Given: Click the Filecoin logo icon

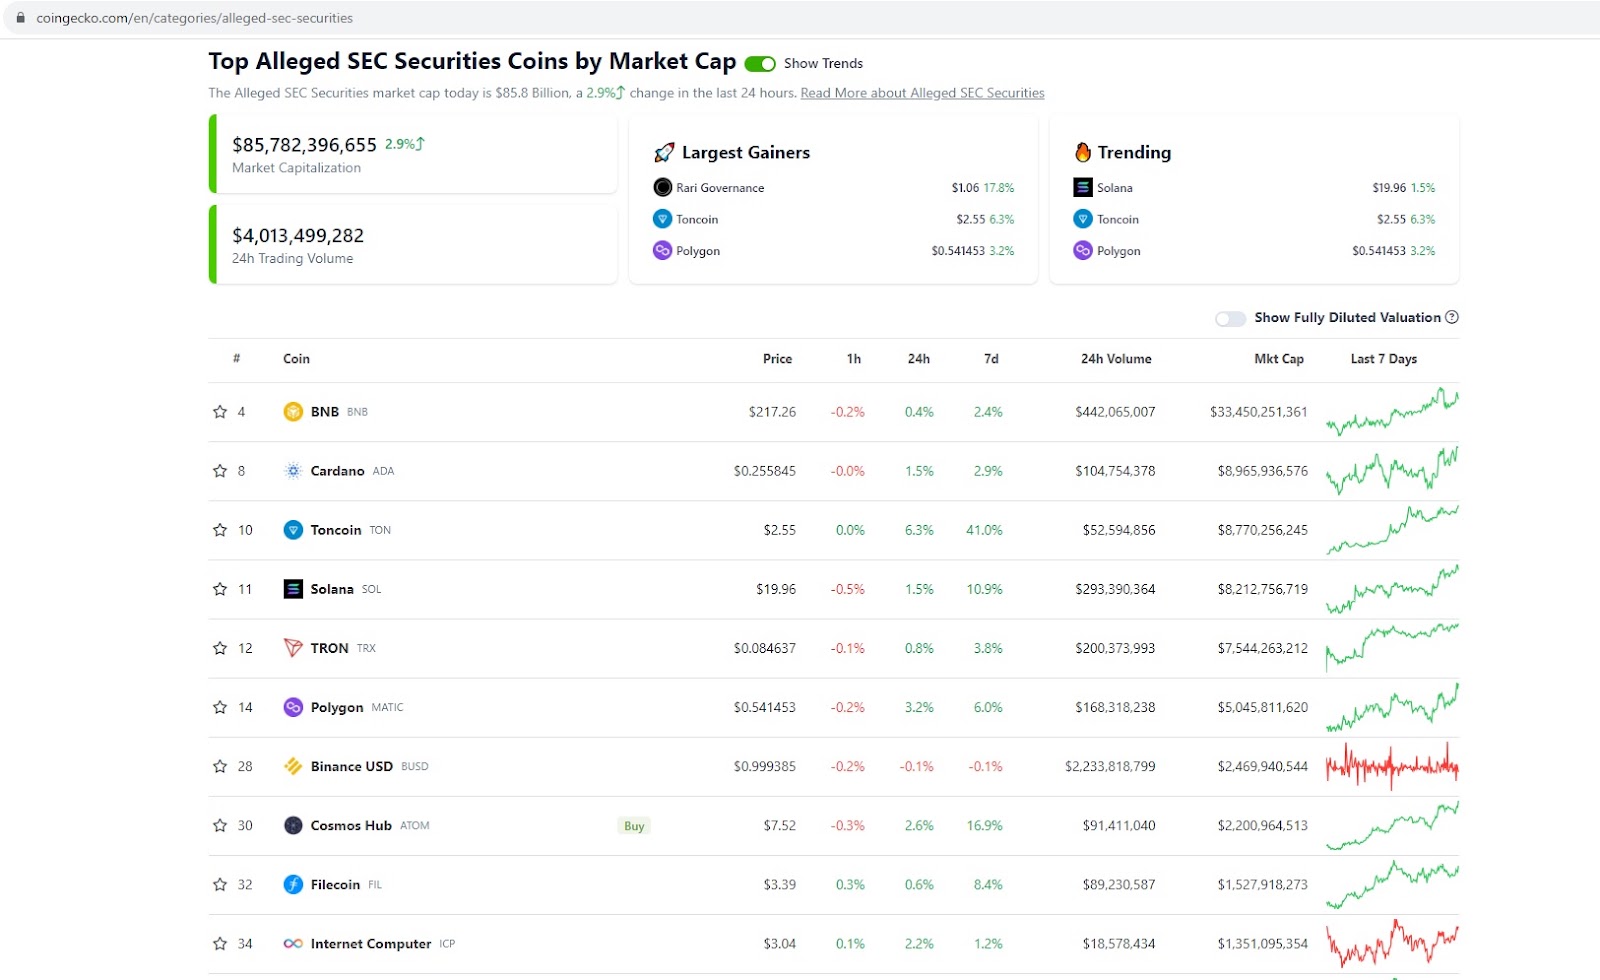Looking at the screenshot, I should (x=293, y=884).
